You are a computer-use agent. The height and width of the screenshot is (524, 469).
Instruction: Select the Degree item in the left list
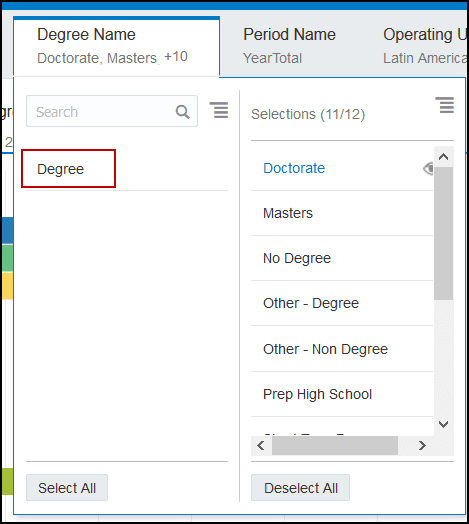(61, 169)
